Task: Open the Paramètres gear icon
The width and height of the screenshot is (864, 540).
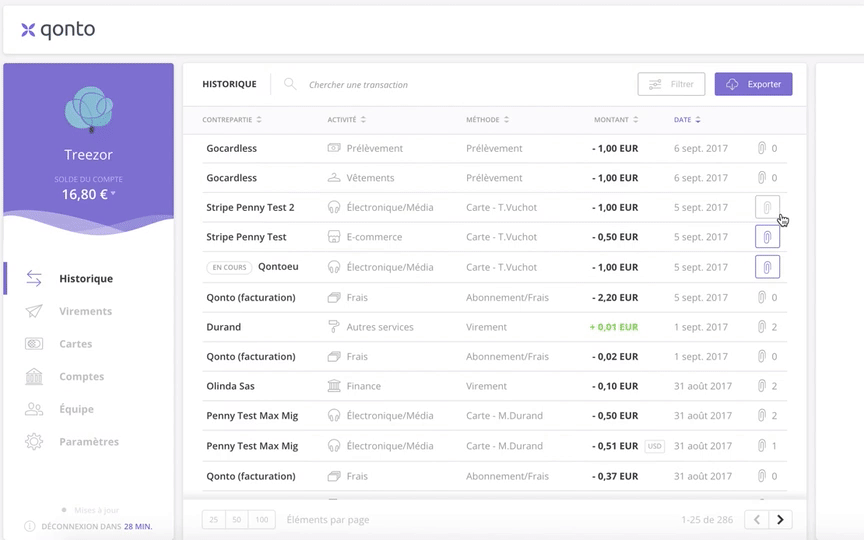Action: [x=34, y=441]
